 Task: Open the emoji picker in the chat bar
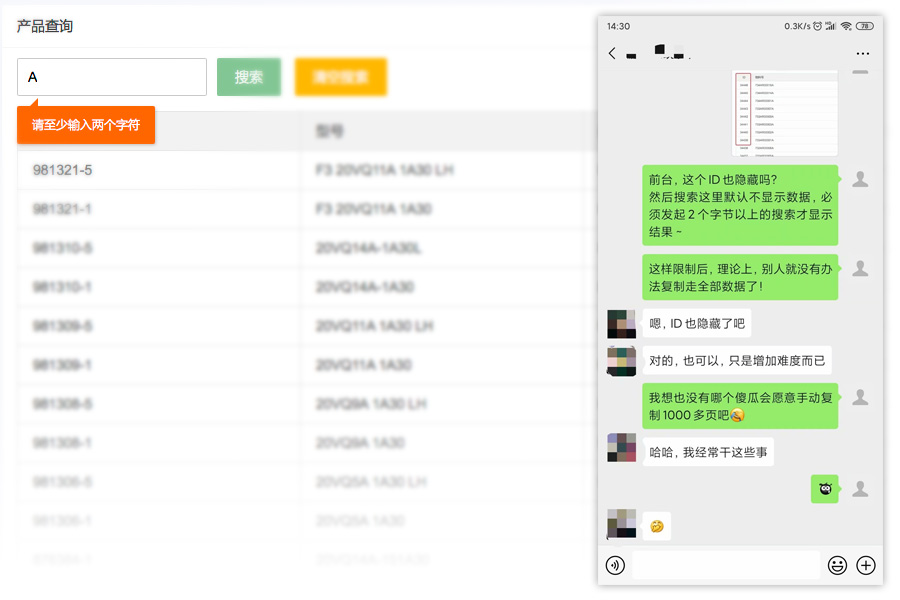(837, 565)
